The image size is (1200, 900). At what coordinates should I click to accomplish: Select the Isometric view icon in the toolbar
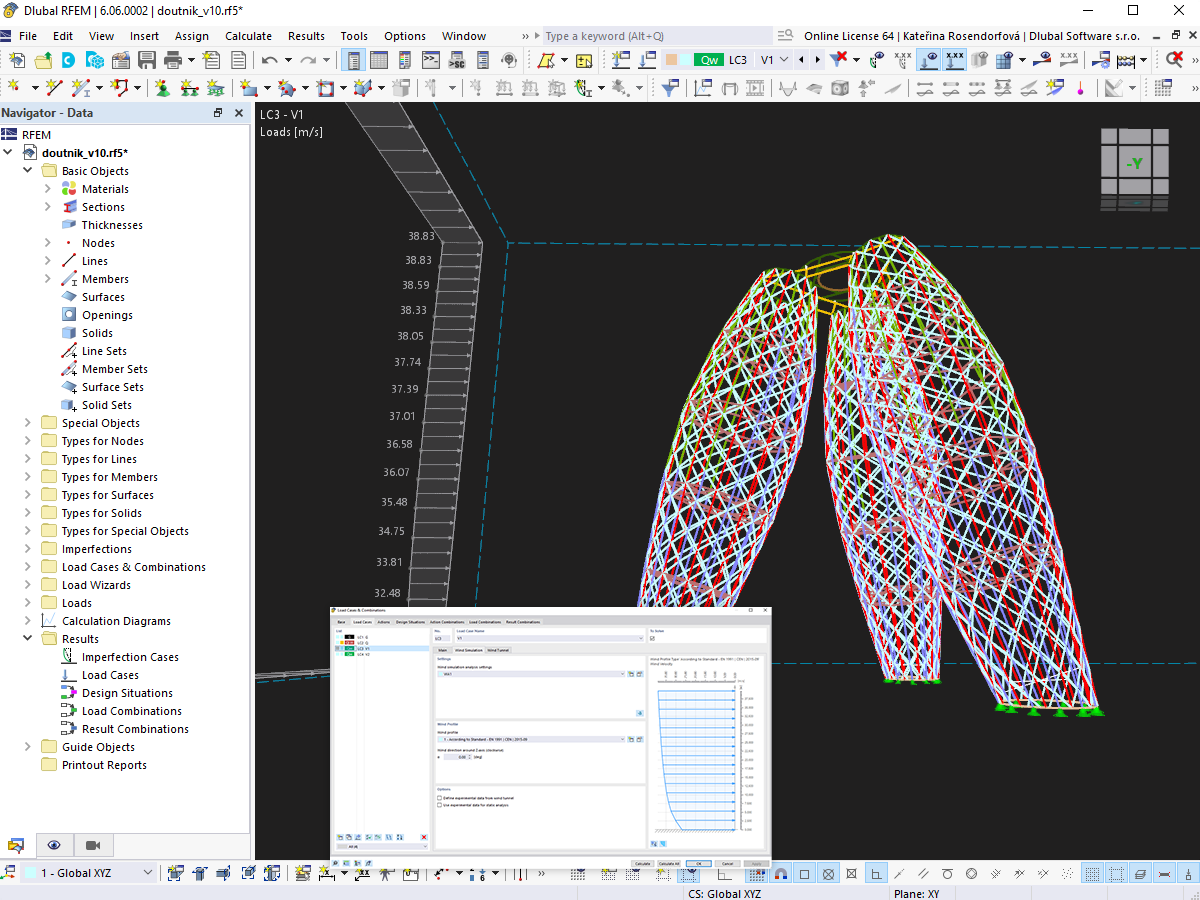(839, 88)
